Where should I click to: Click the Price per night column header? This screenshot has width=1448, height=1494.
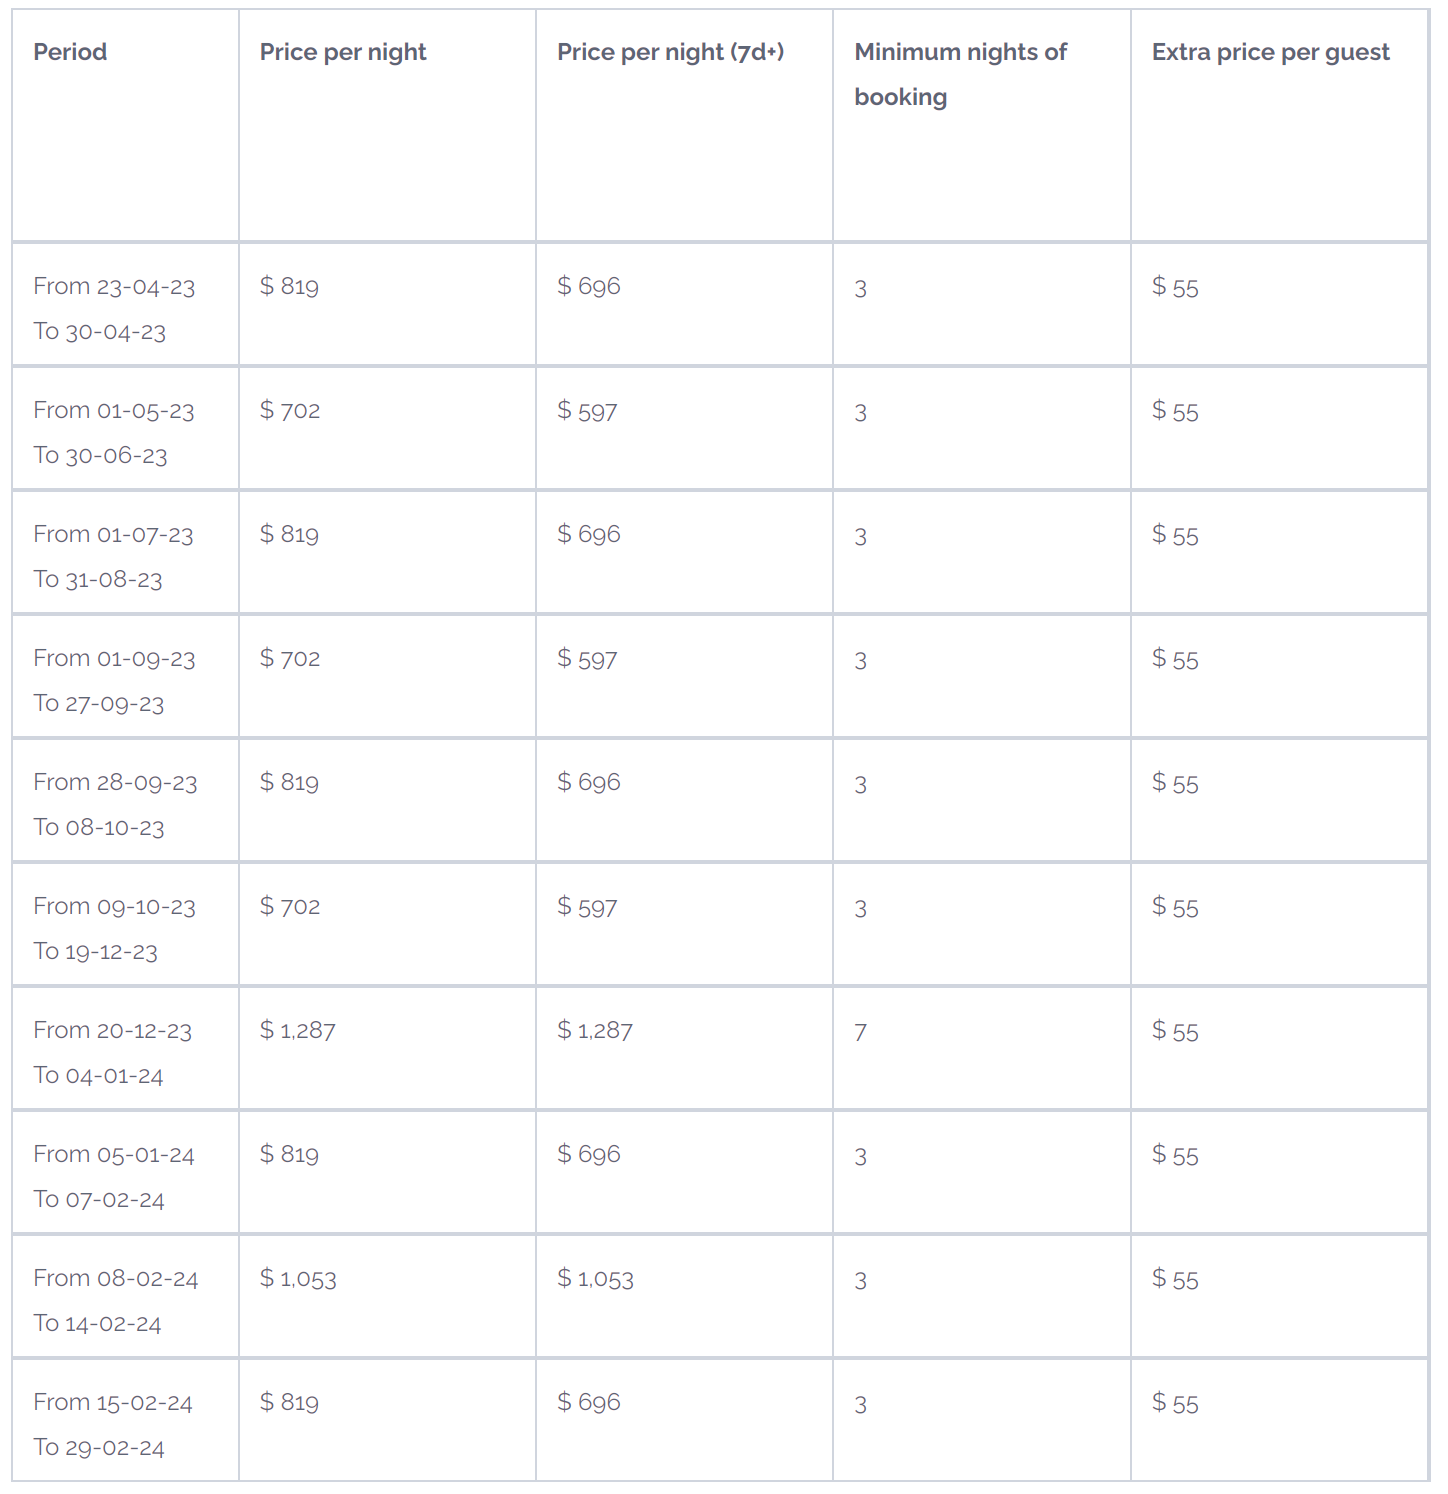343,52
